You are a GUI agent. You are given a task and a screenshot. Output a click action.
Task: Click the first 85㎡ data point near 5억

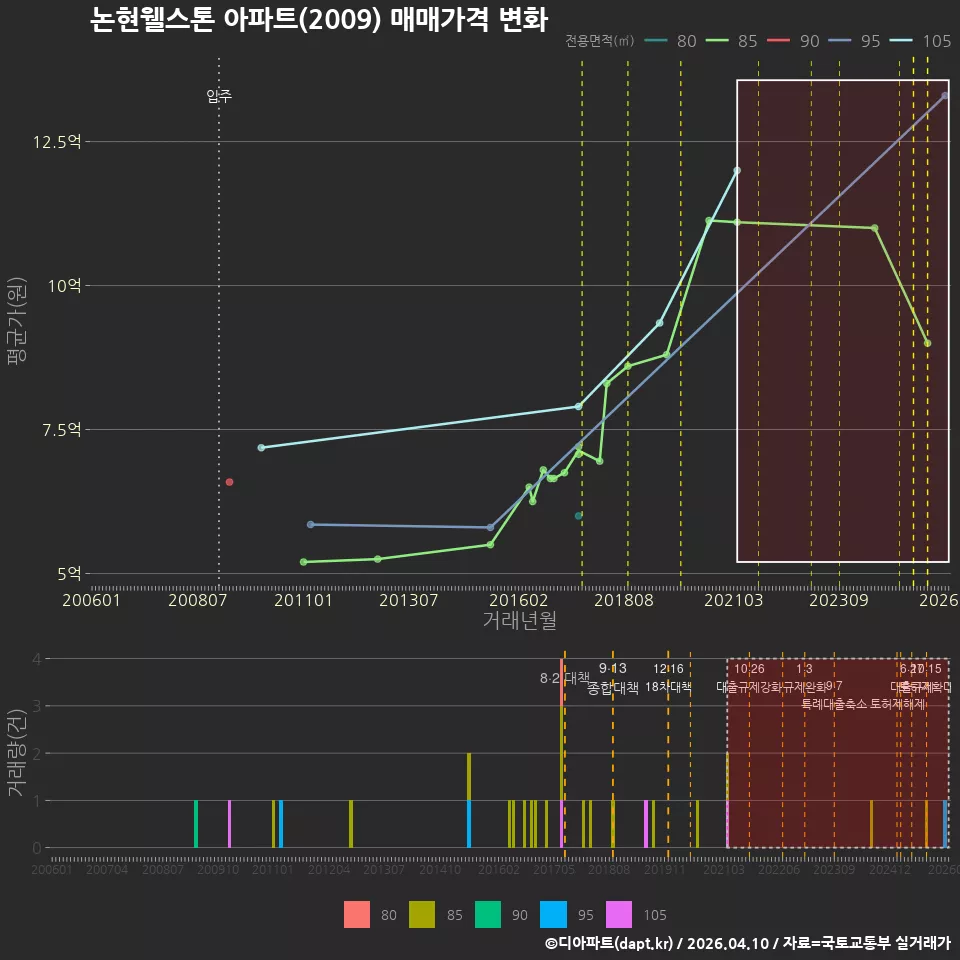304,562
